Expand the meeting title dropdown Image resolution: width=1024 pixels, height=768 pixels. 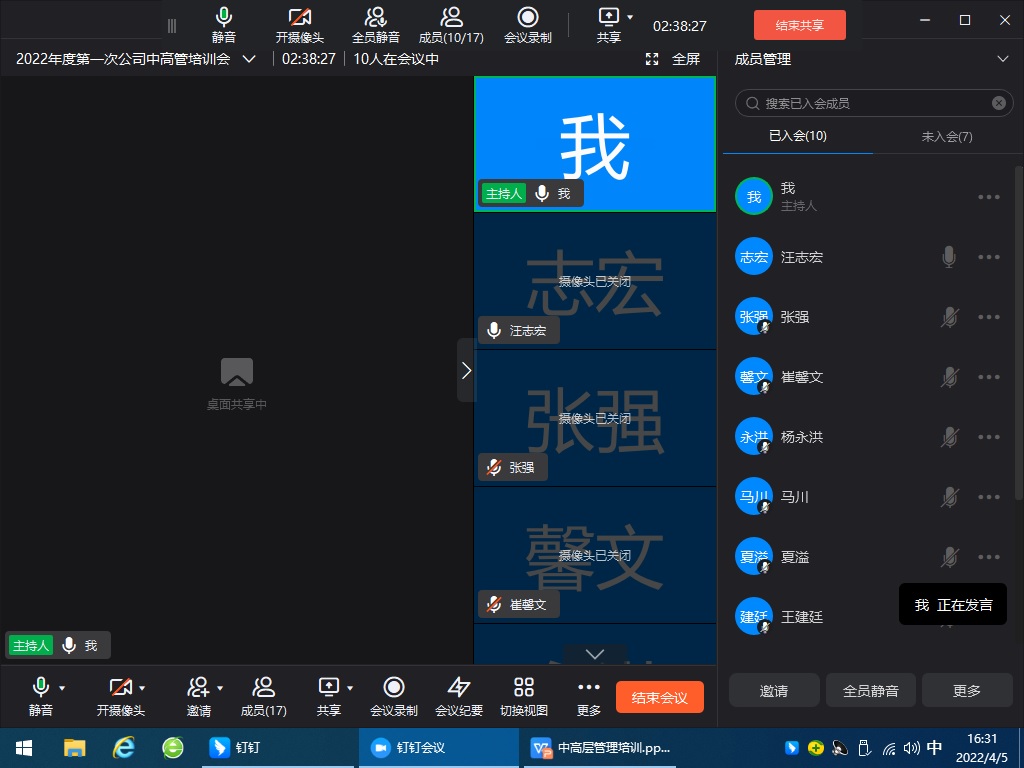249,59
